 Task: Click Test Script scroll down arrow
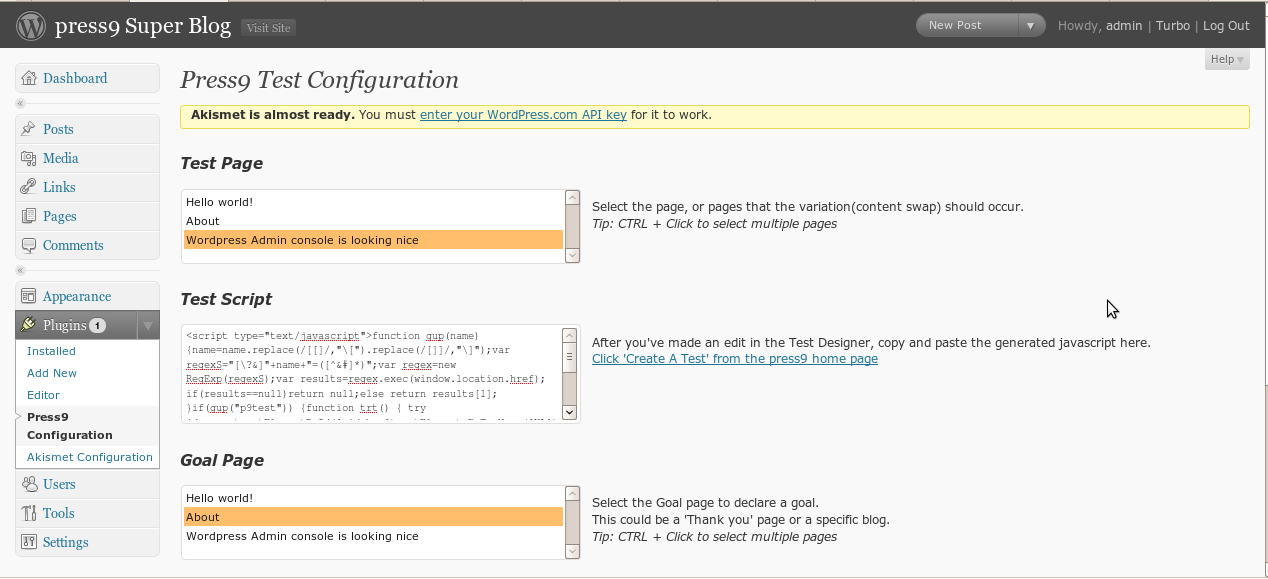[569, 412]
